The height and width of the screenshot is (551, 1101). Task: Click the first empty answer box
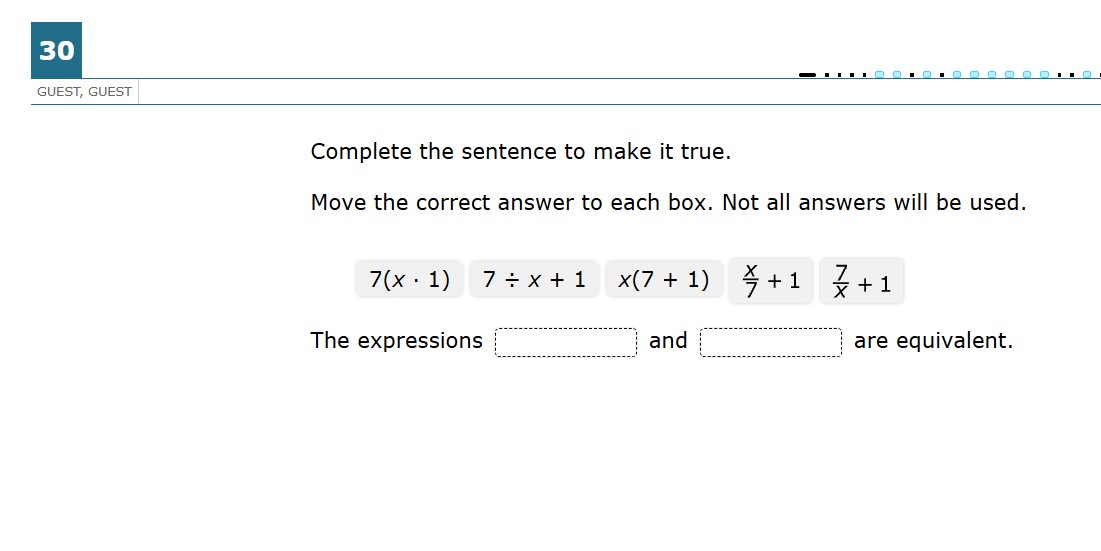566,343
